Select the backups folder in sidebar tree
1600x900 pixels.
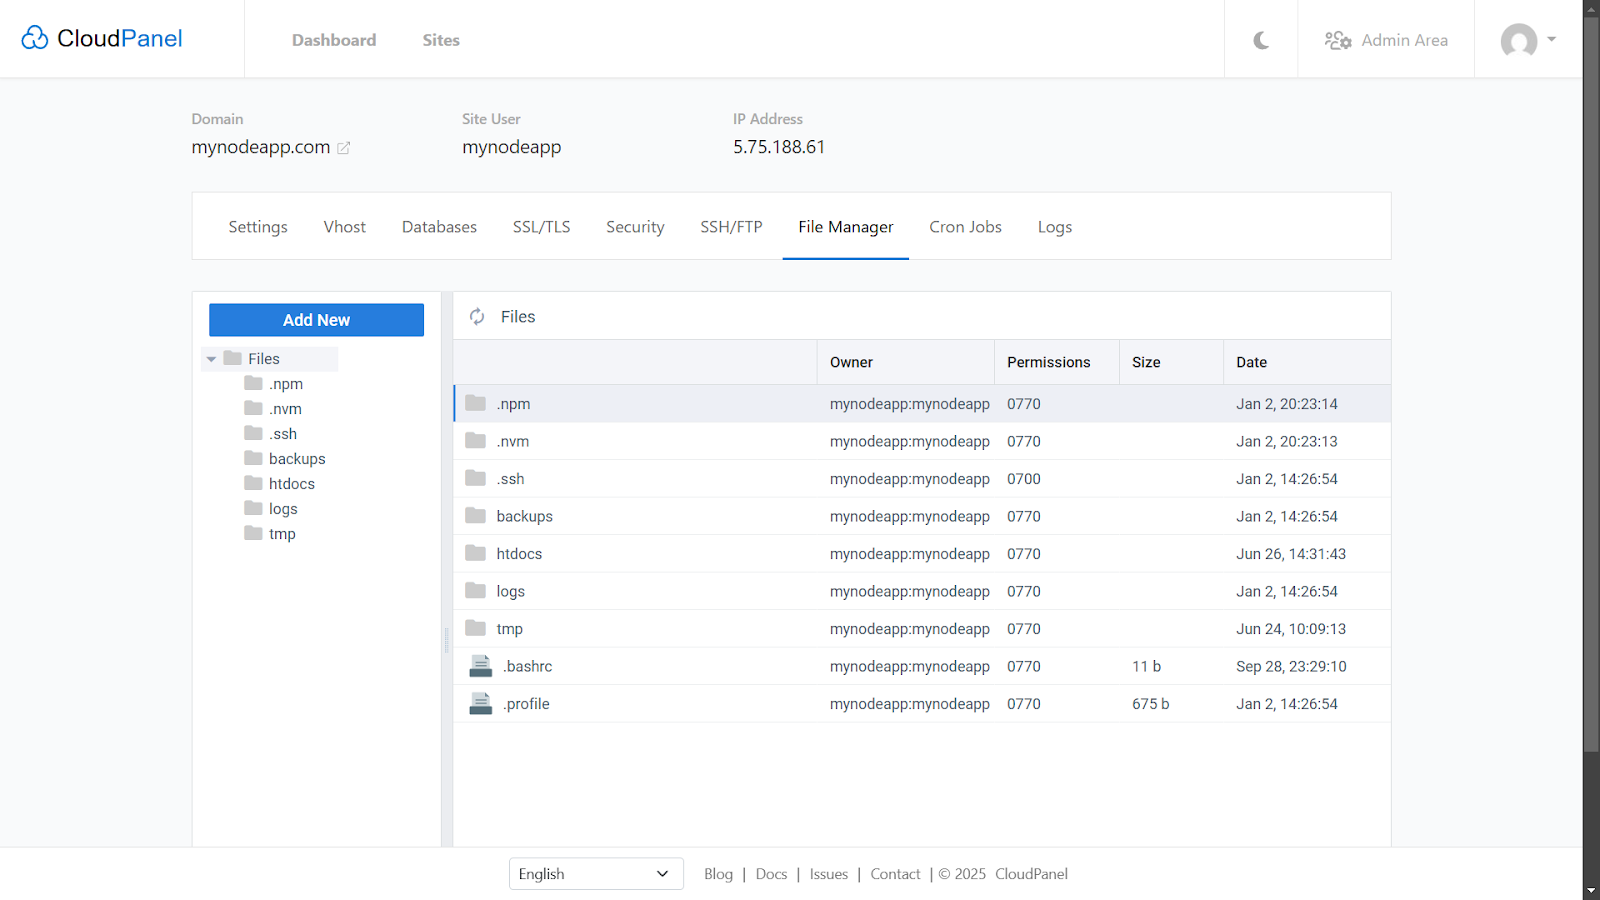click(296, 459)
